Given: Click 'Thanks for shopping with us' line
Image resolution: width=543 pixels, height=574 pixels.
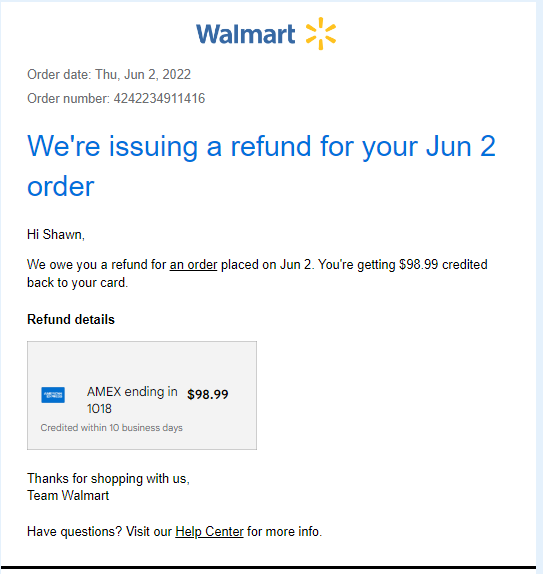Looking at the screenshot, I should pos(108,478).
